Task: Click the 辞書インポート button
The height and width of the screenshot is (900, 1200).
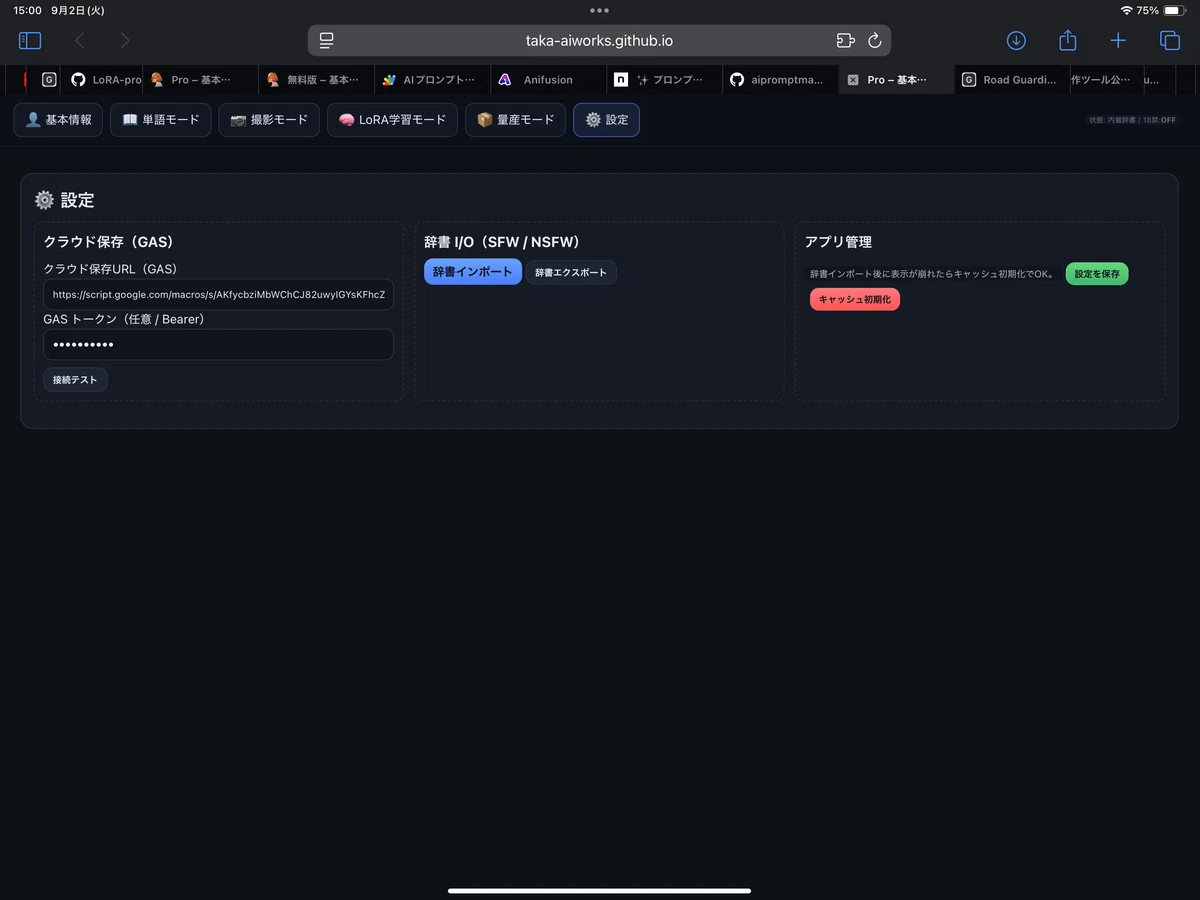Action: point(473,272)
